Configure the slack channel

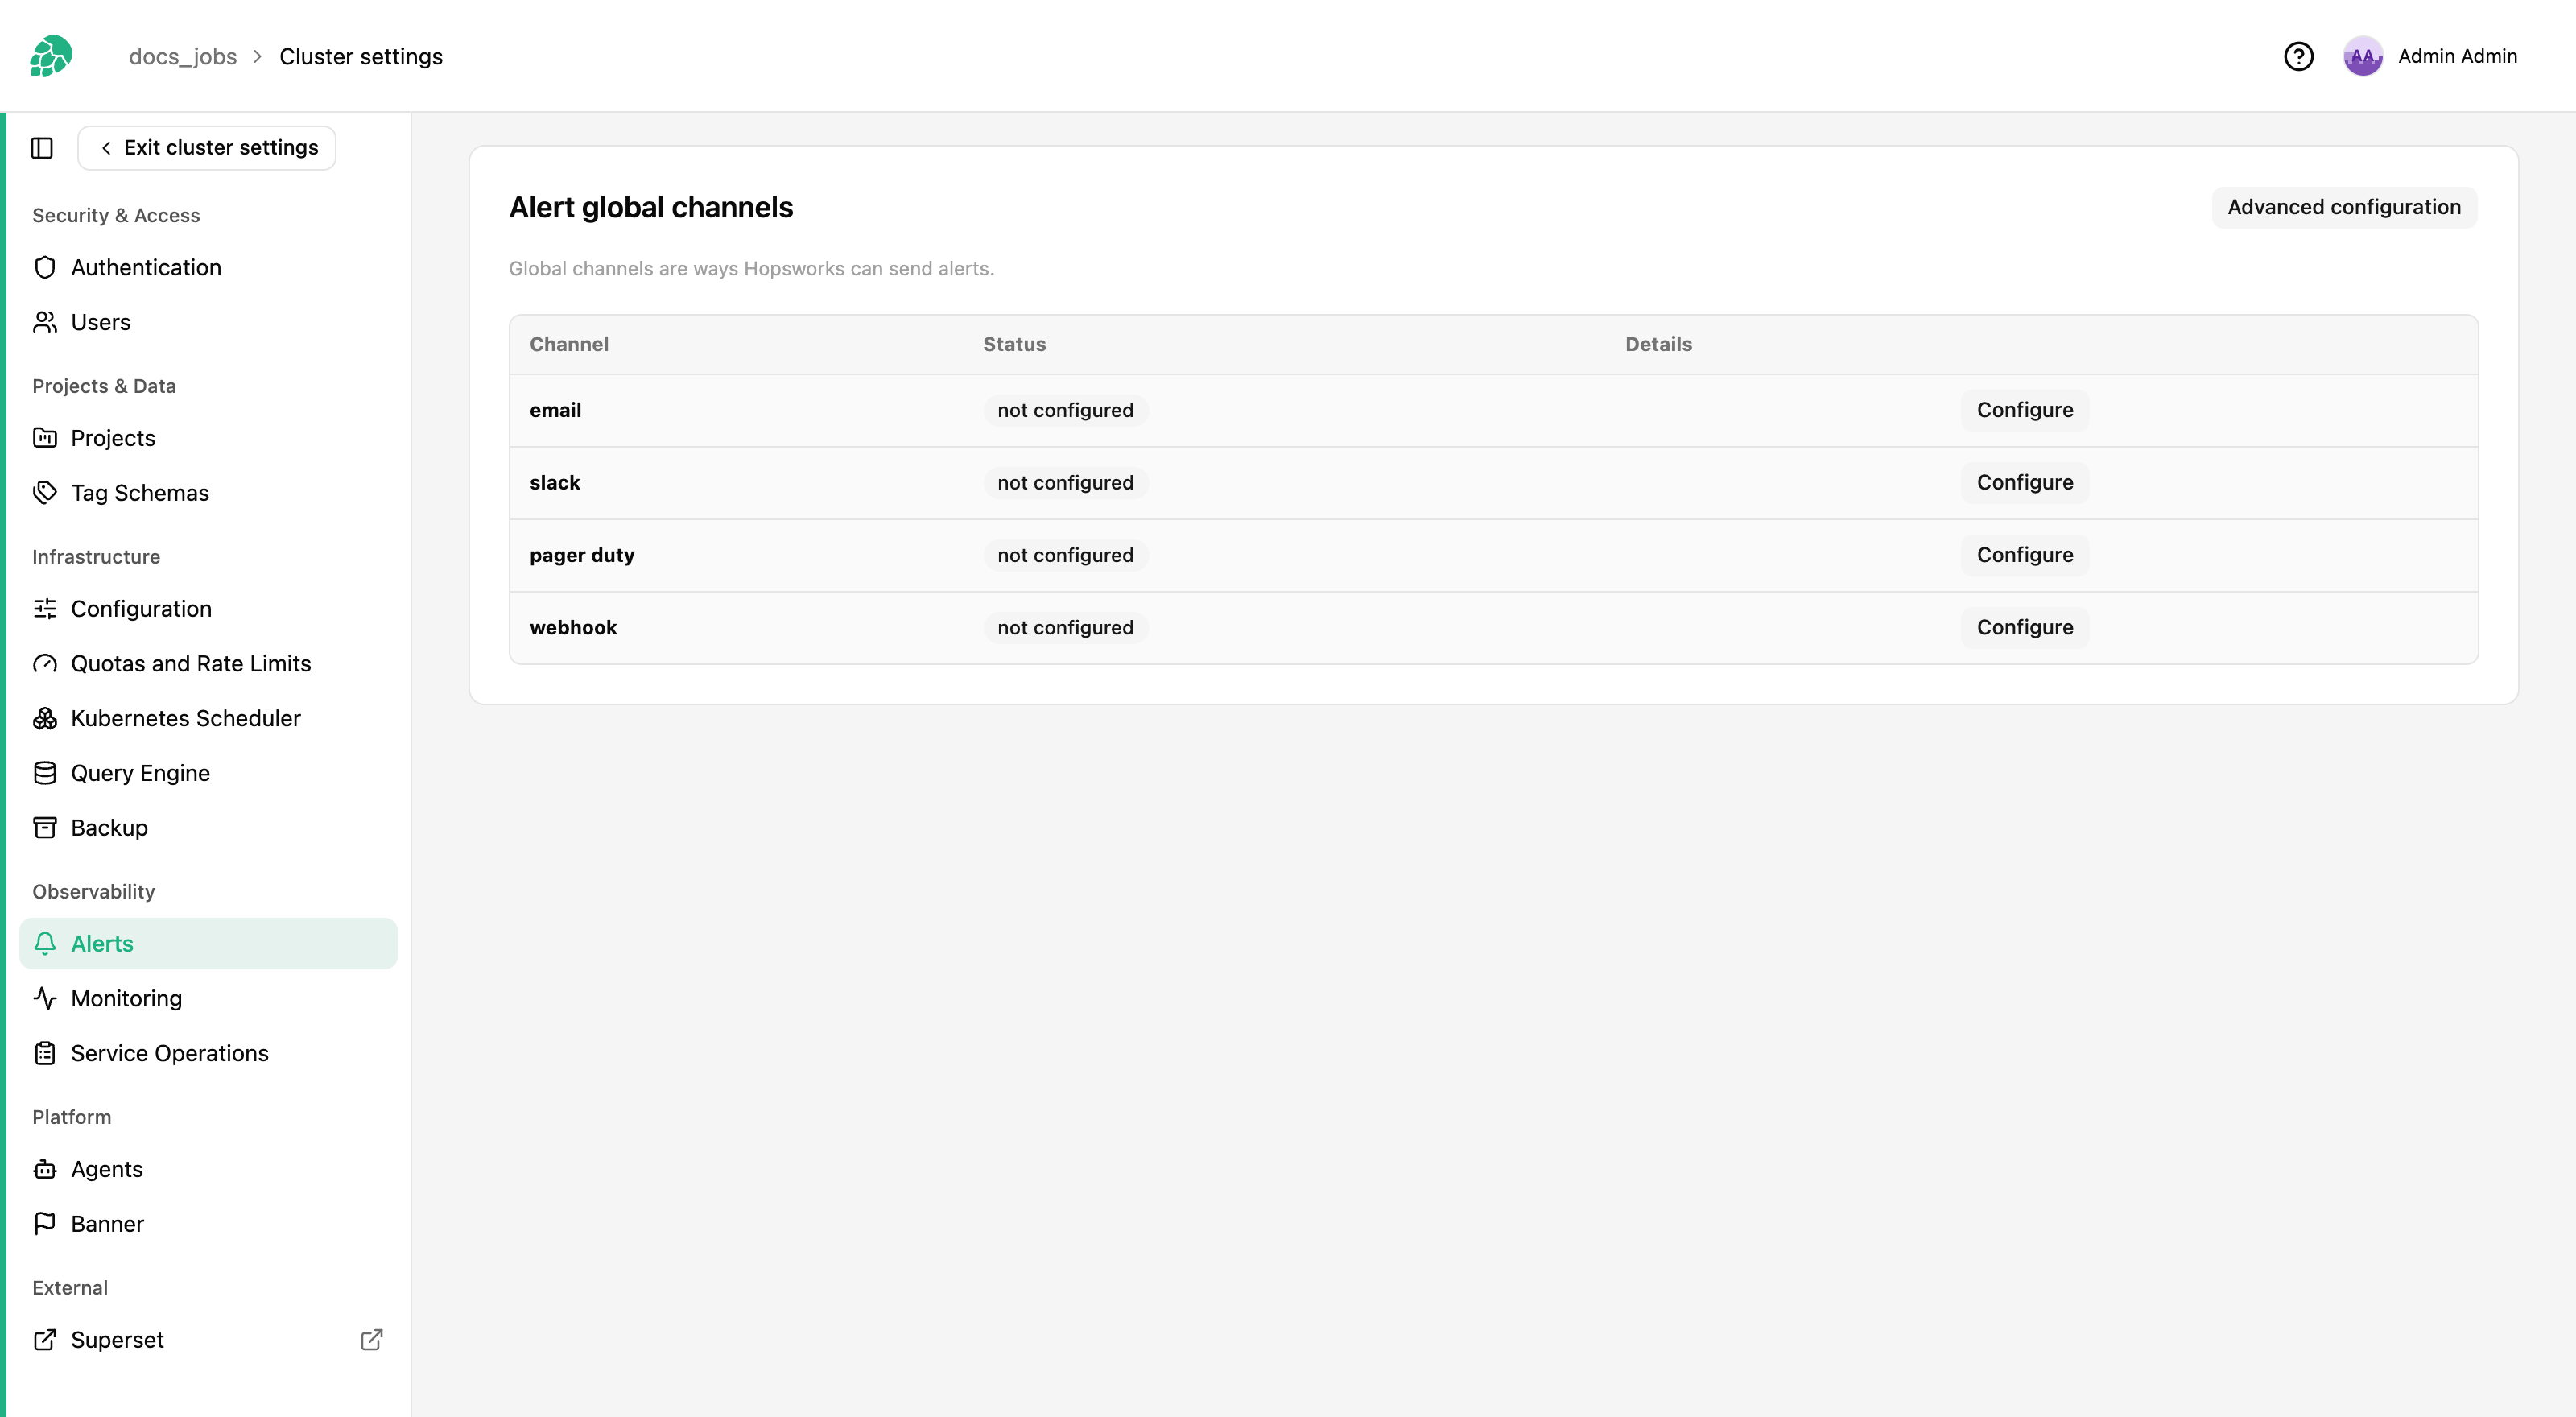coord(2024,482)
